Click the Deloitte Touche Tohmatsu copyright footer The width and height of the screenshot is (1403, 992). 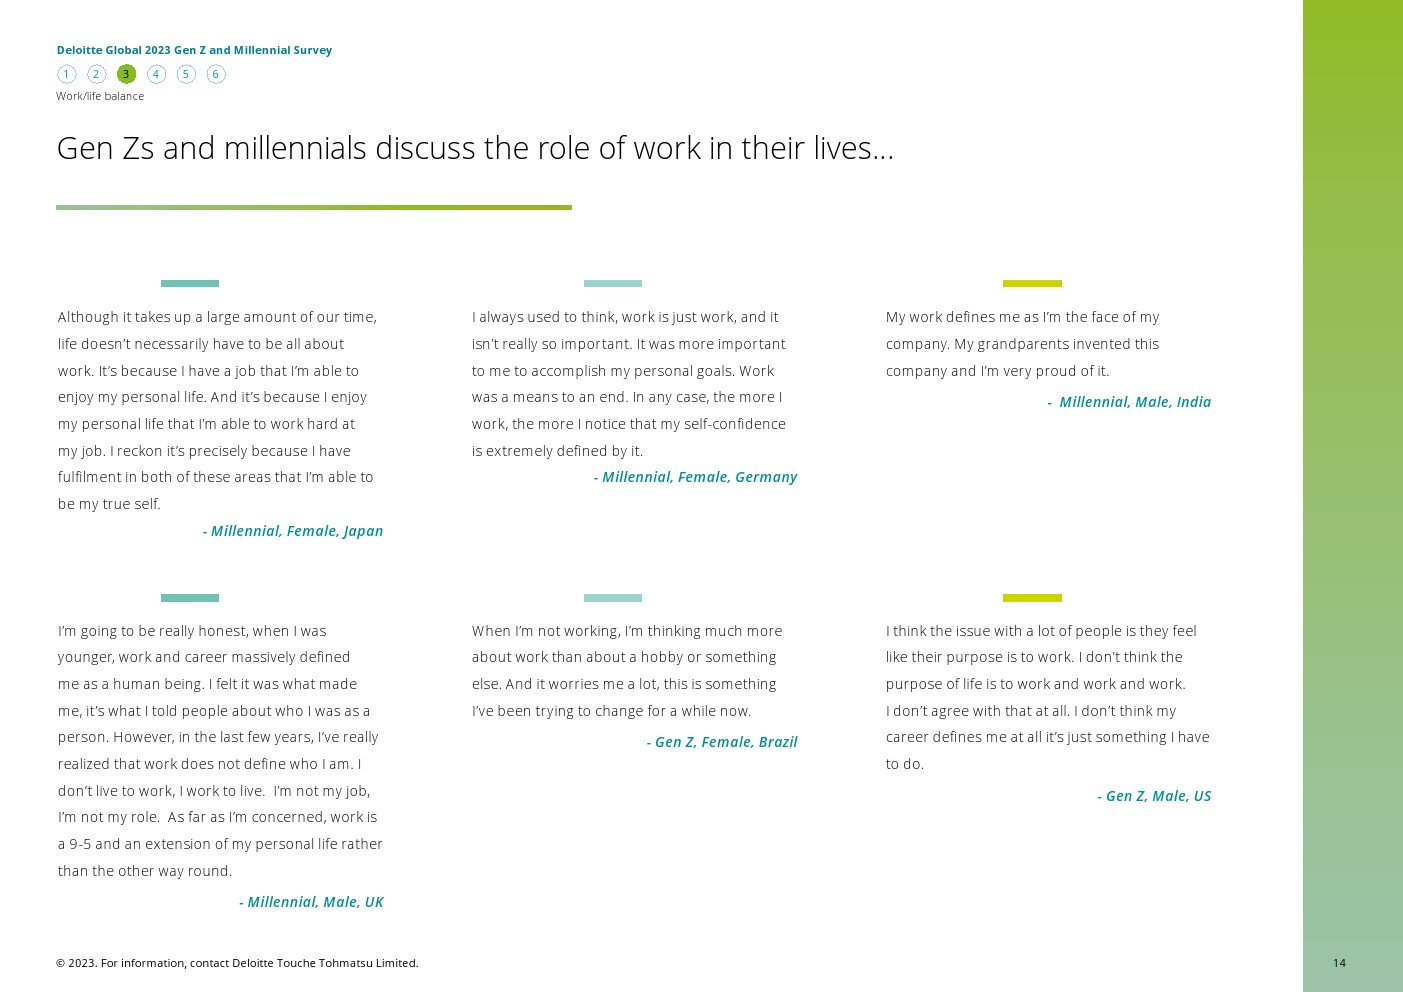pos(237,963)
